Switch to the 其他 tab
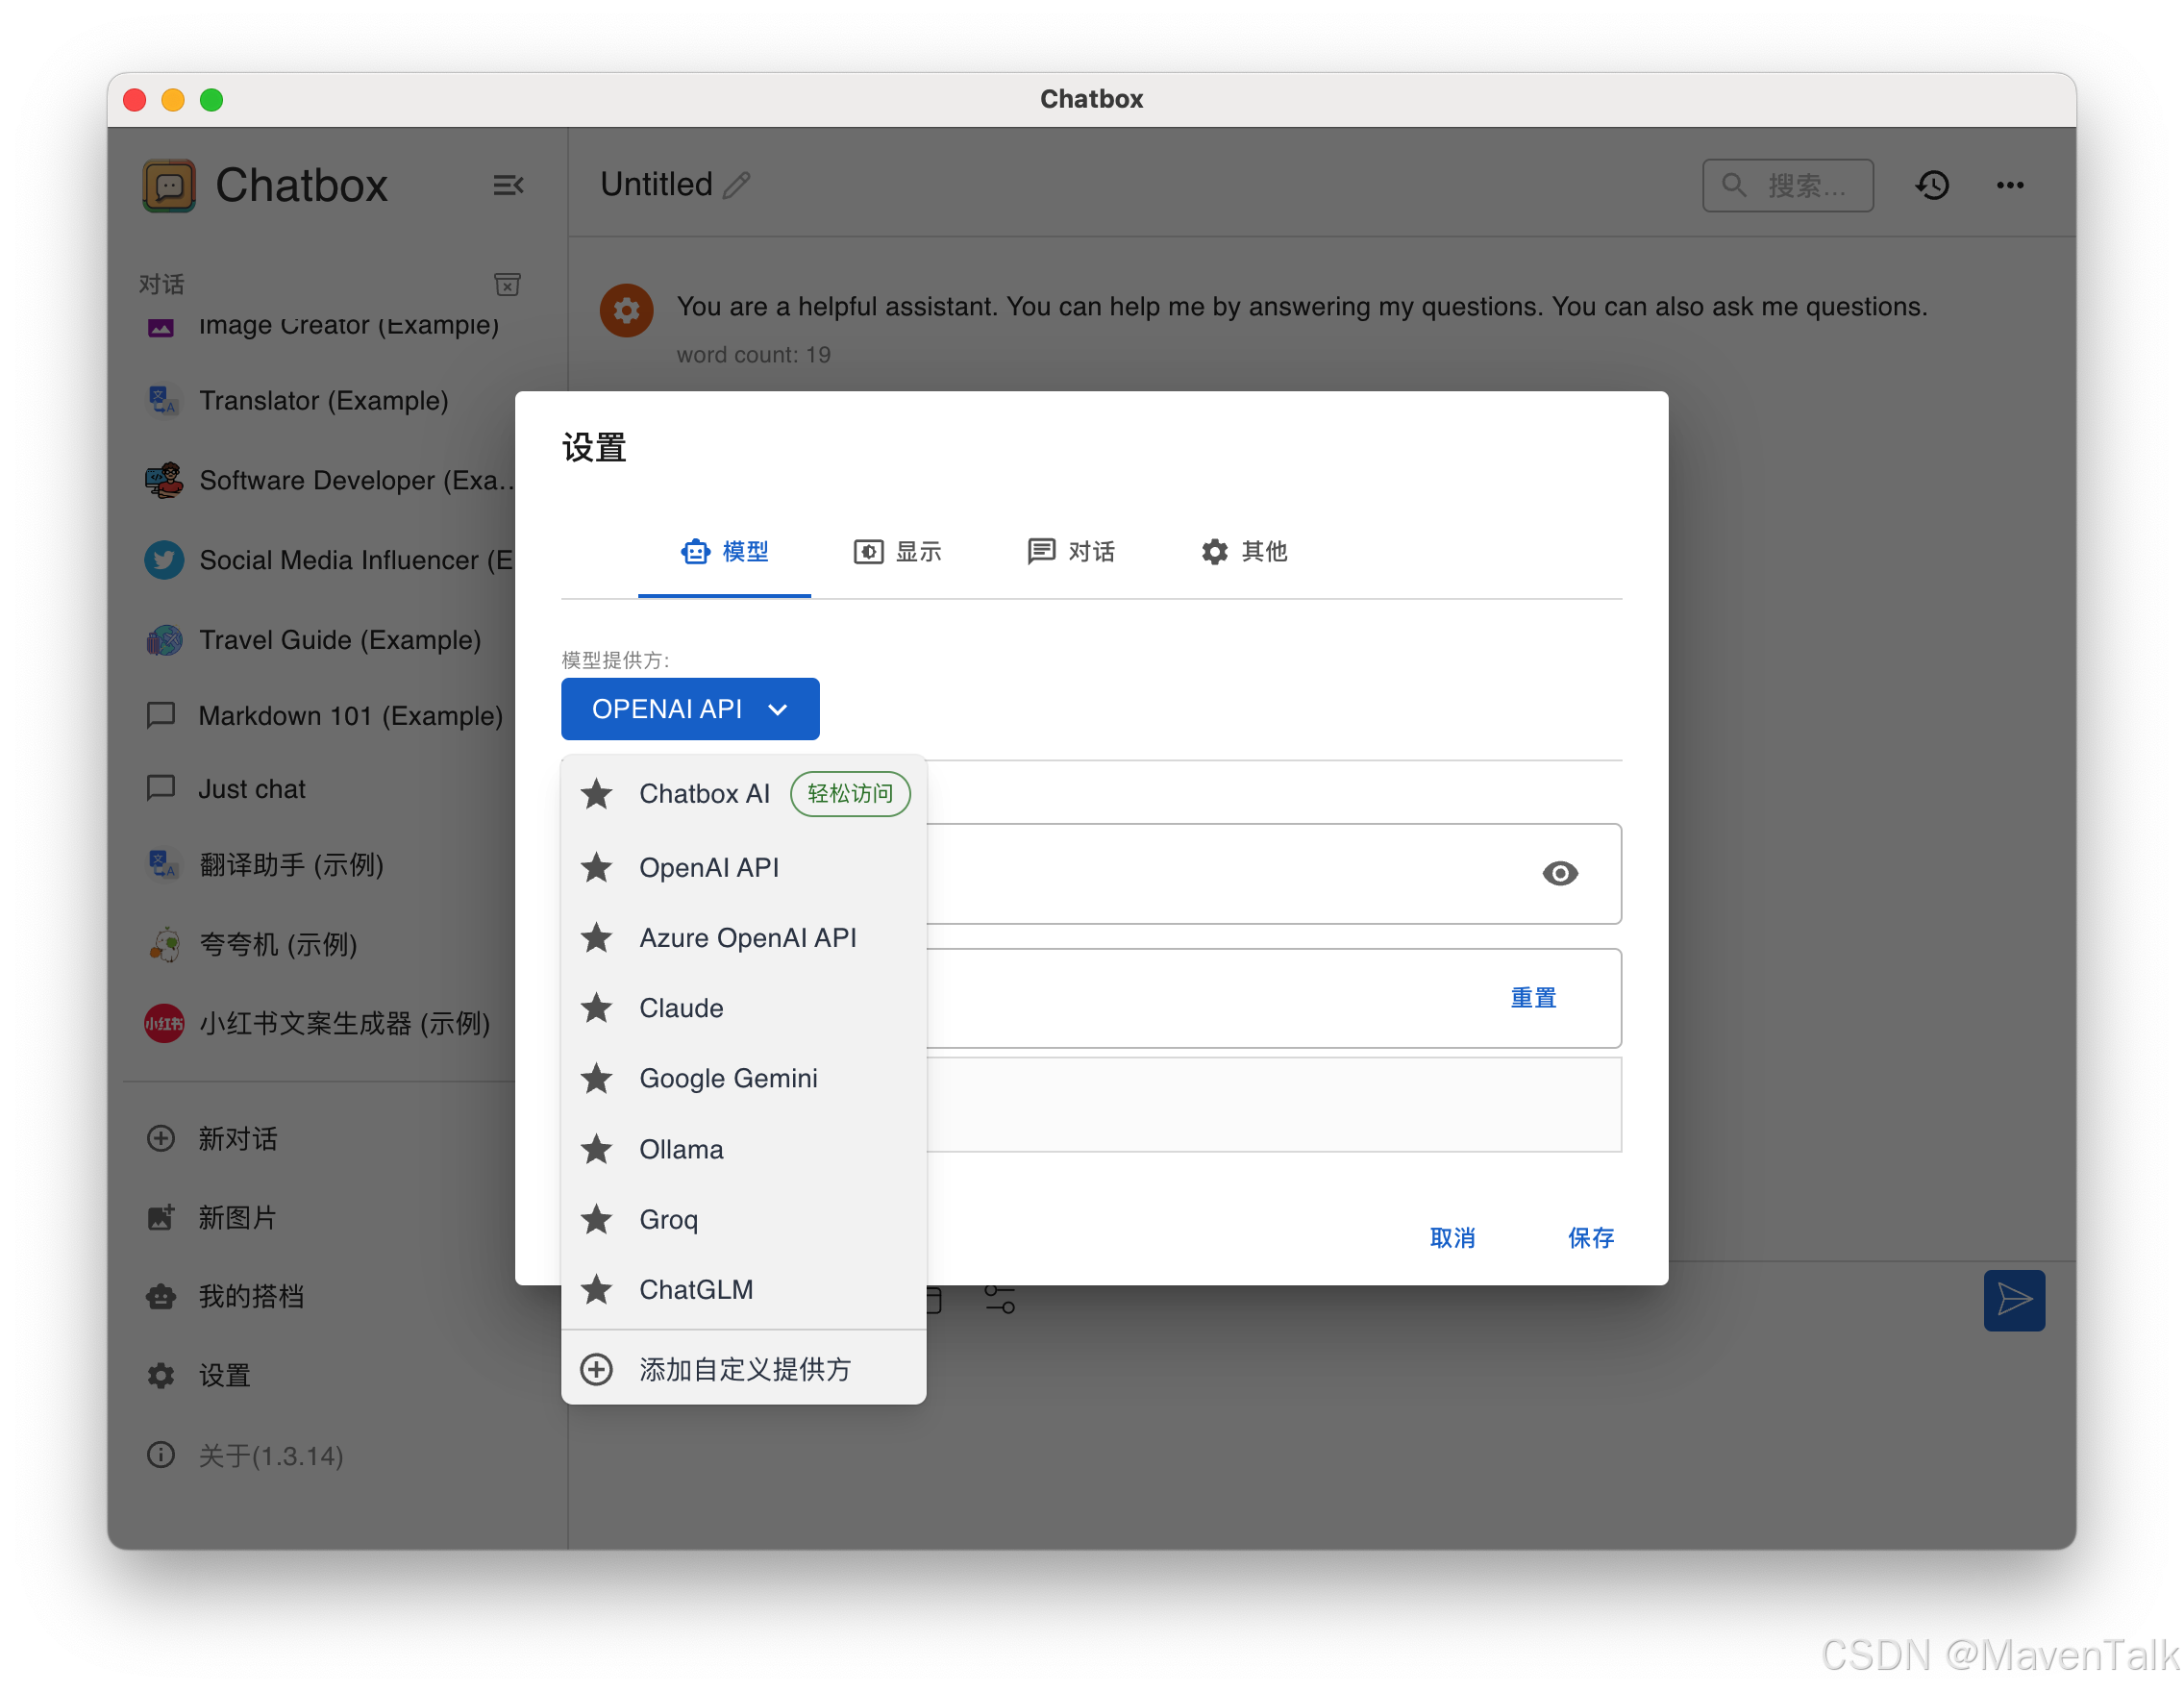2184x1692 pixels. (x=1243, y=552)
